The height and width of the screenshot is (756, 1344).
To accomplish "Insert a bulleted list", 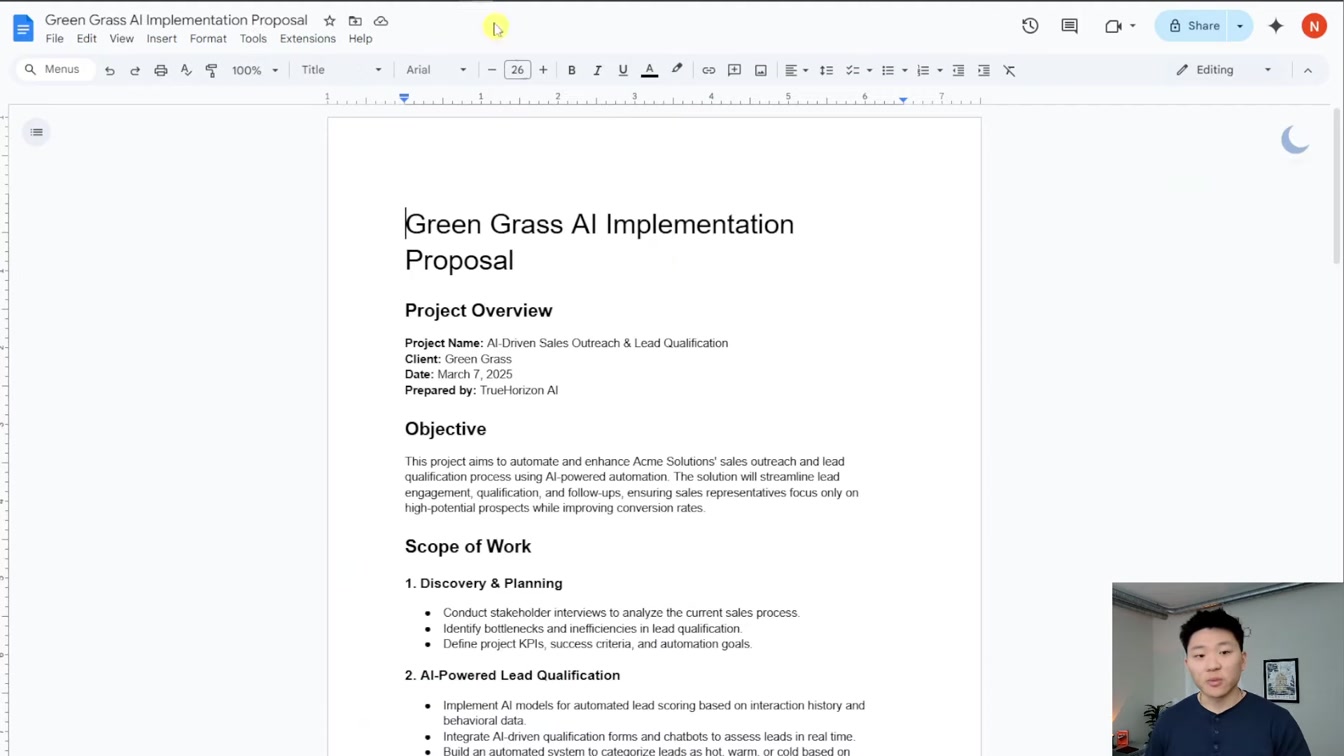I will click(887, 70).
